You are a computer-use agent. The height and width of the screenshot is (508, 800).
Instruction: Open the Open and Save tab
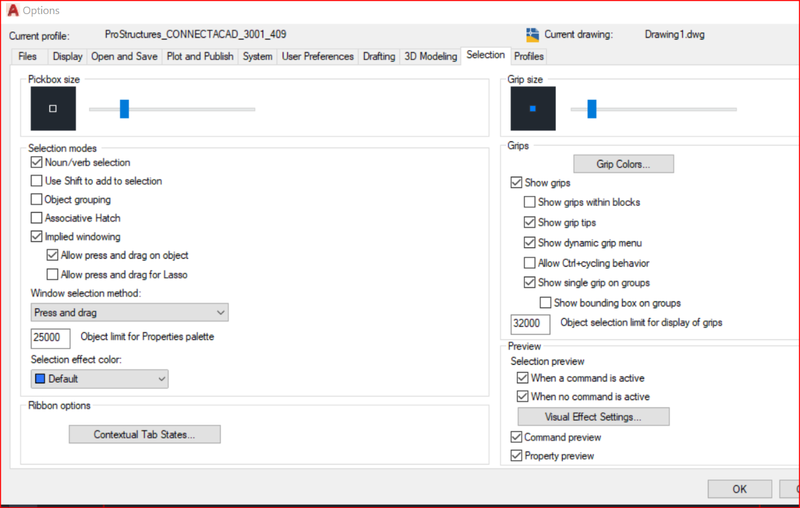(124, 56)
